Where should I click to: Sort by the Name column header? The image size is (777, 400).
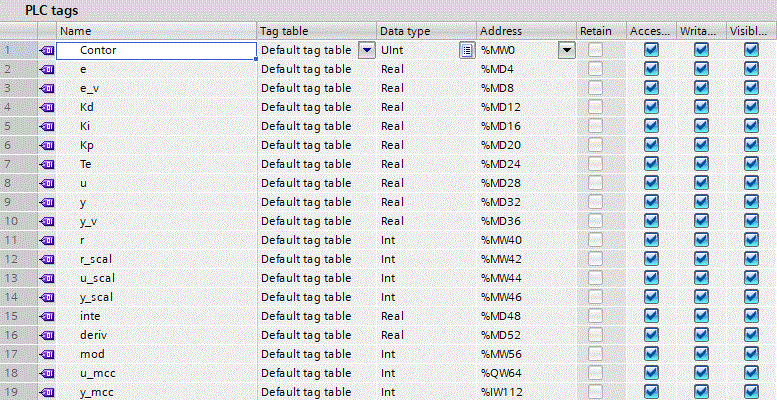(156, 31)
